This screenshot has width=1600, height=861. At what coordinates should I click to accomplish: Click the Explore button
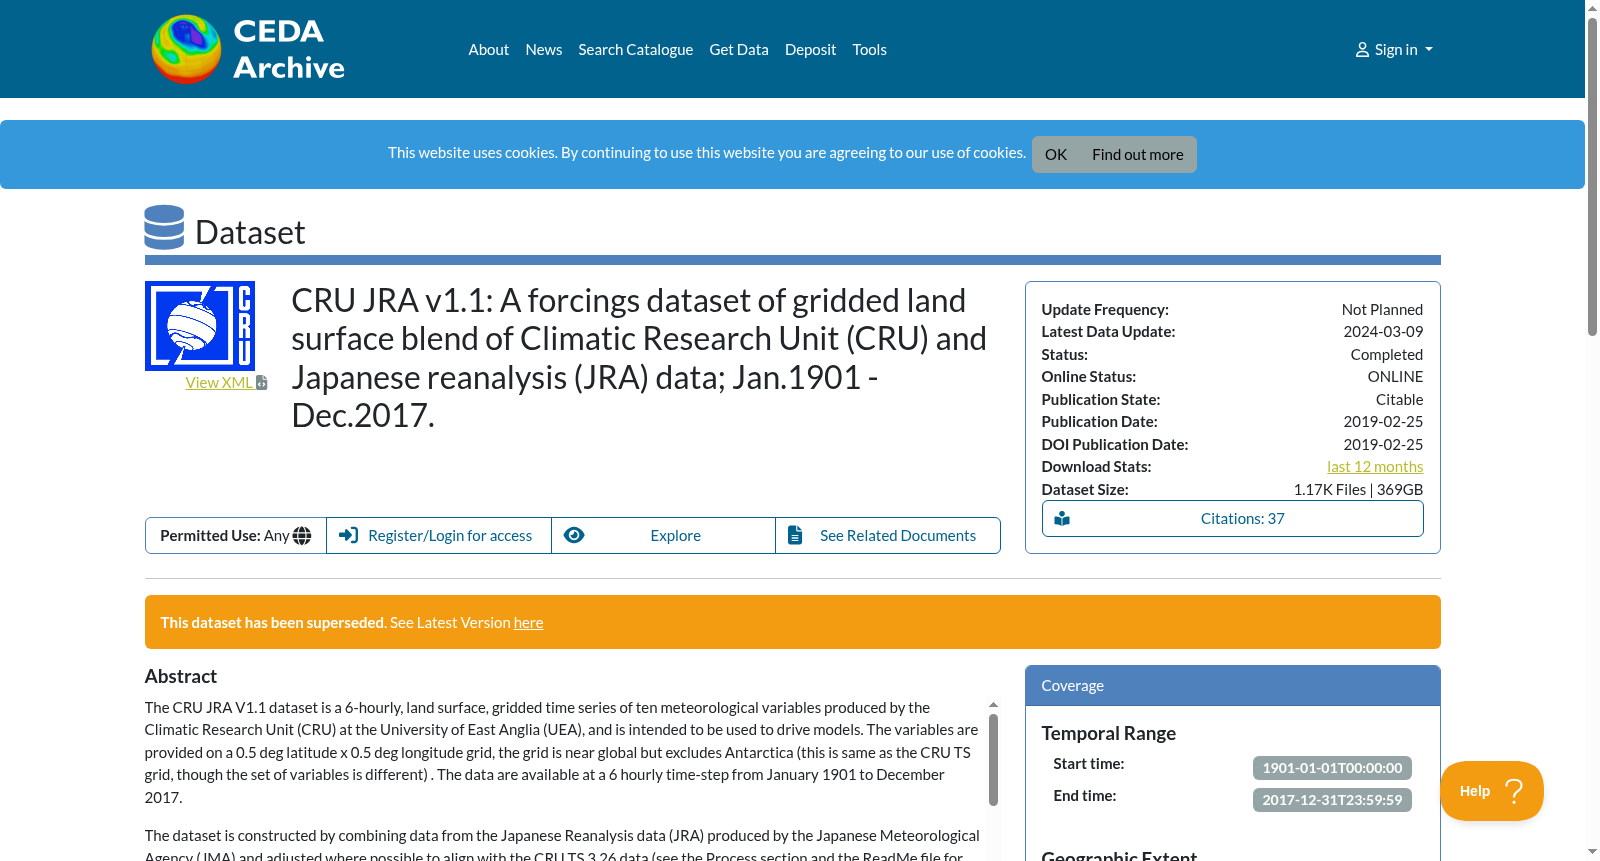(663, 536)
